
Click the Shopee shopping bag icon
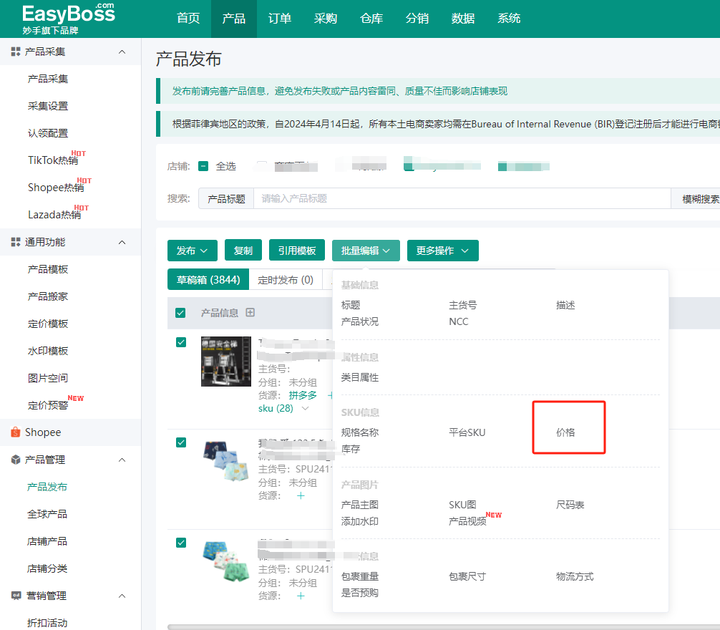click(15, 432)
